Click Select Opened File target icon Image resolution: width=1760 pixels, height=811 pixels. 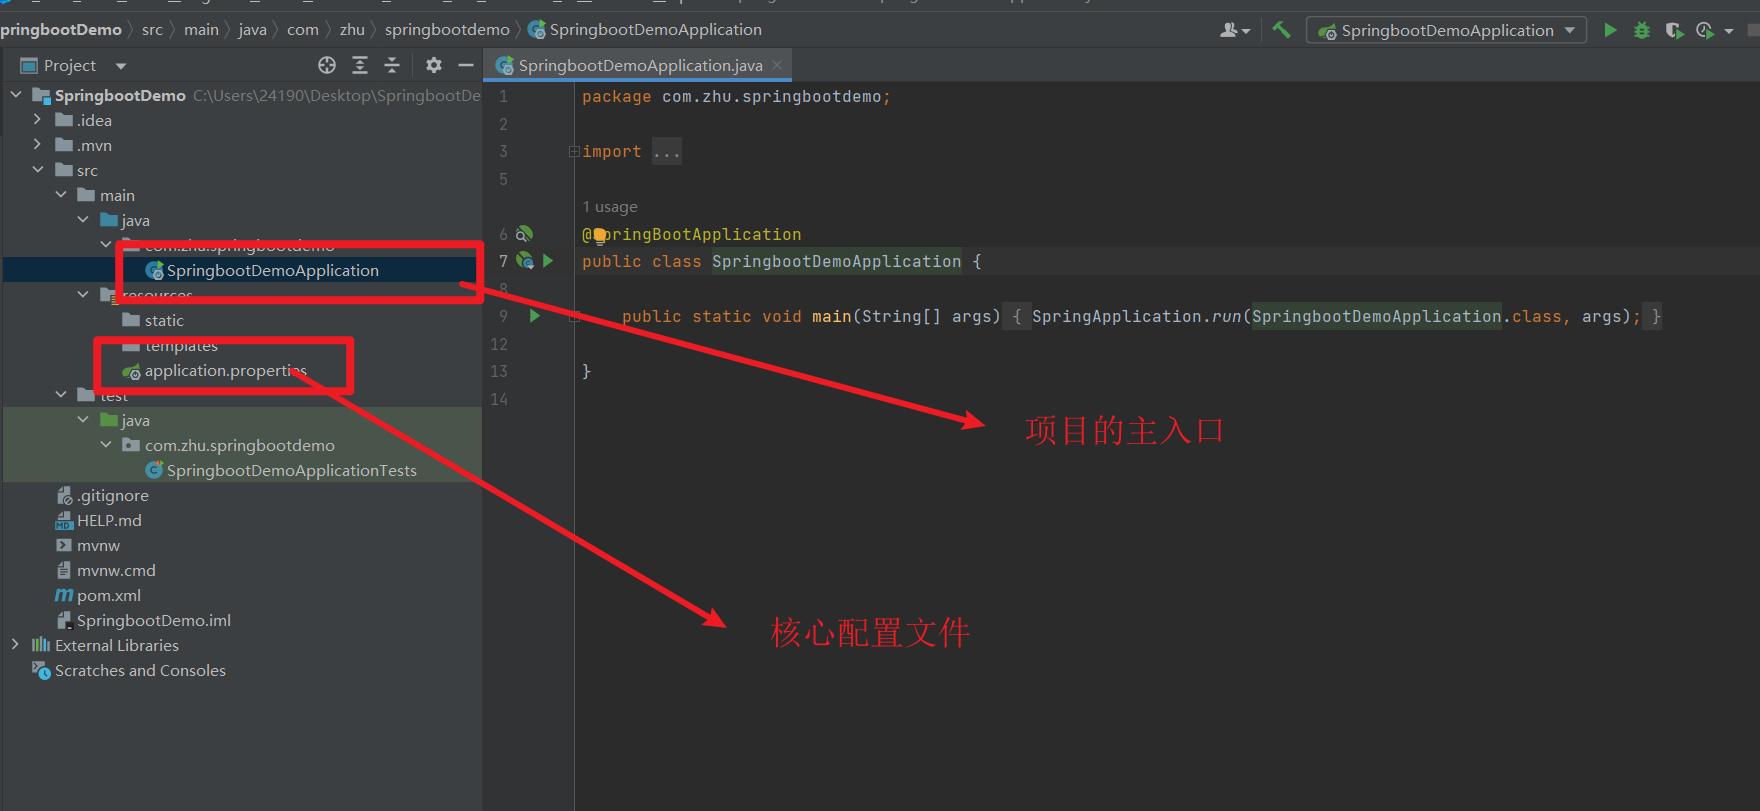[x=327, y=65]
